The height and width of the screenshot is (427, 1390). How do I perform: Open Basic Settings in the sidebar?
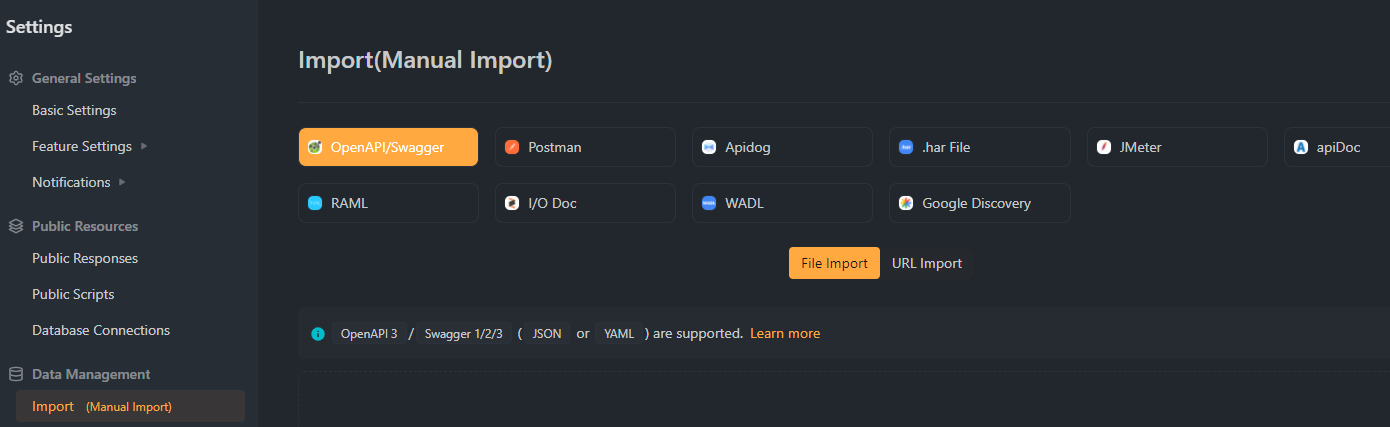pyautogui.click(x=74, y=110)
